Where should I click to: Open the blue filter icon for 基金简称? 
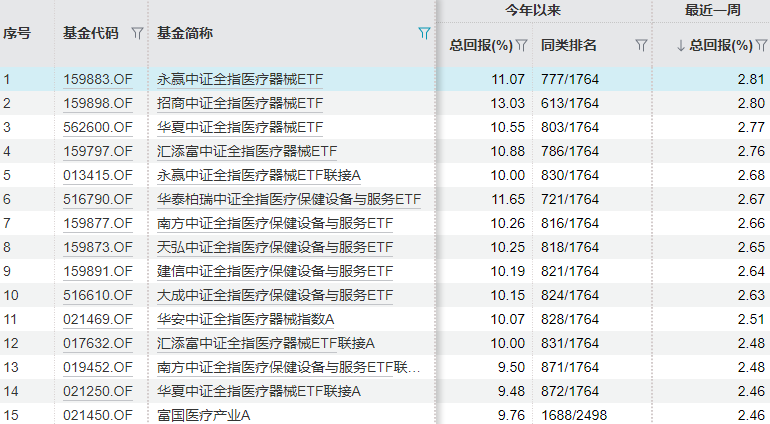pyautogui.click(x=424, y=33)
